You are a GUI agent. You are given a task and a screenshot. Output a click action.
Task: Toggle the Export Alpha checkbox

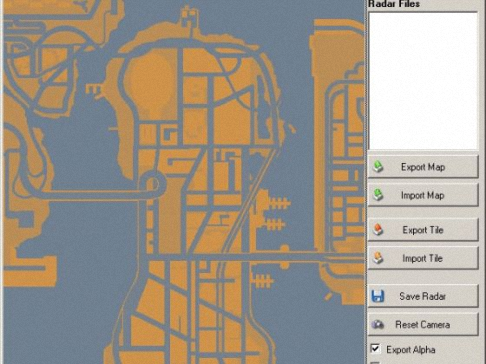pyautogui.click(x=375, y=349)
